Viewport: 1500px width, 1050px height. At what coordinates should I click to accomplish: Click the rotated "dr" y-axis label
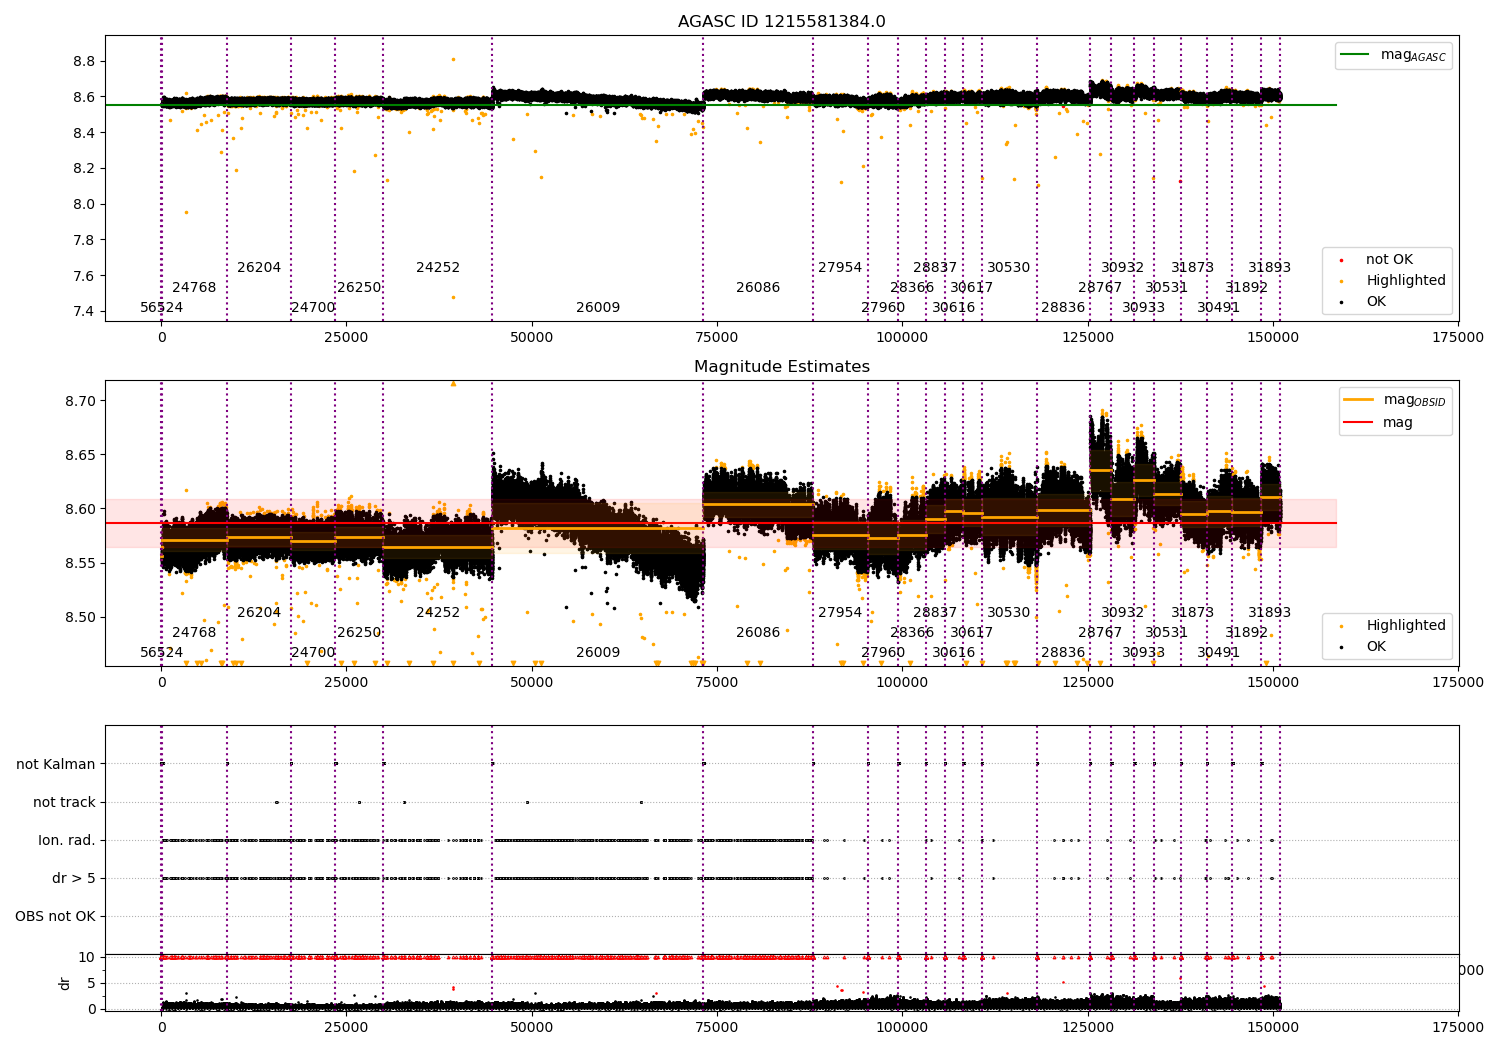pyautogui.click(x=65, y=983)
